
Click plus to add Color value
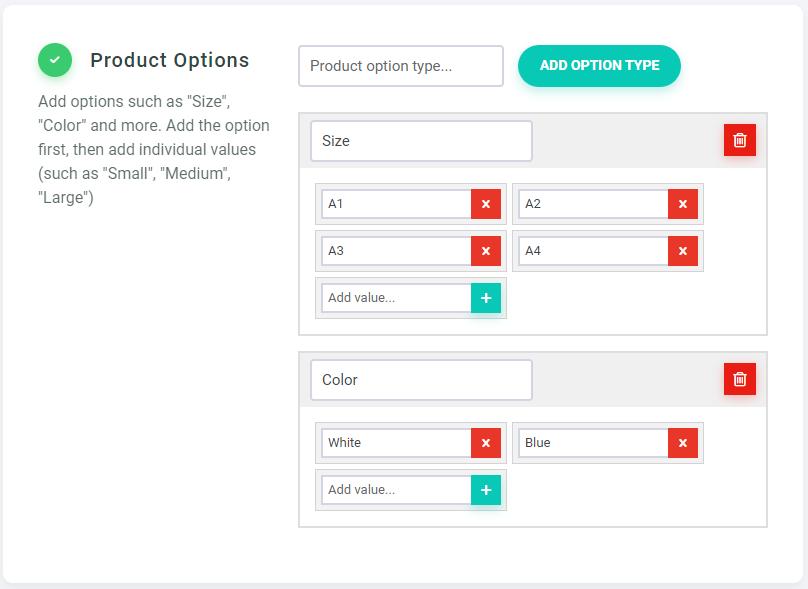pyautogui.click(x=486, y=490)
